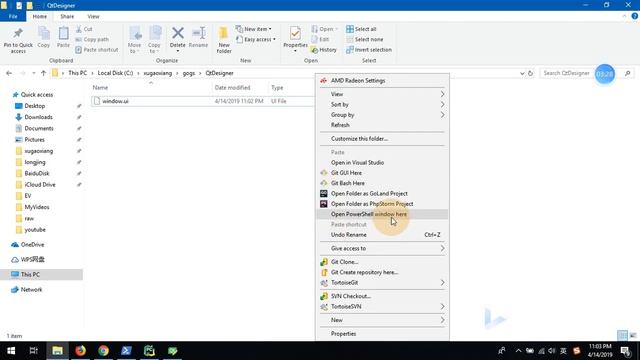Switch to the View ribbon tab

pyautogui.click(x=93, y=16)
